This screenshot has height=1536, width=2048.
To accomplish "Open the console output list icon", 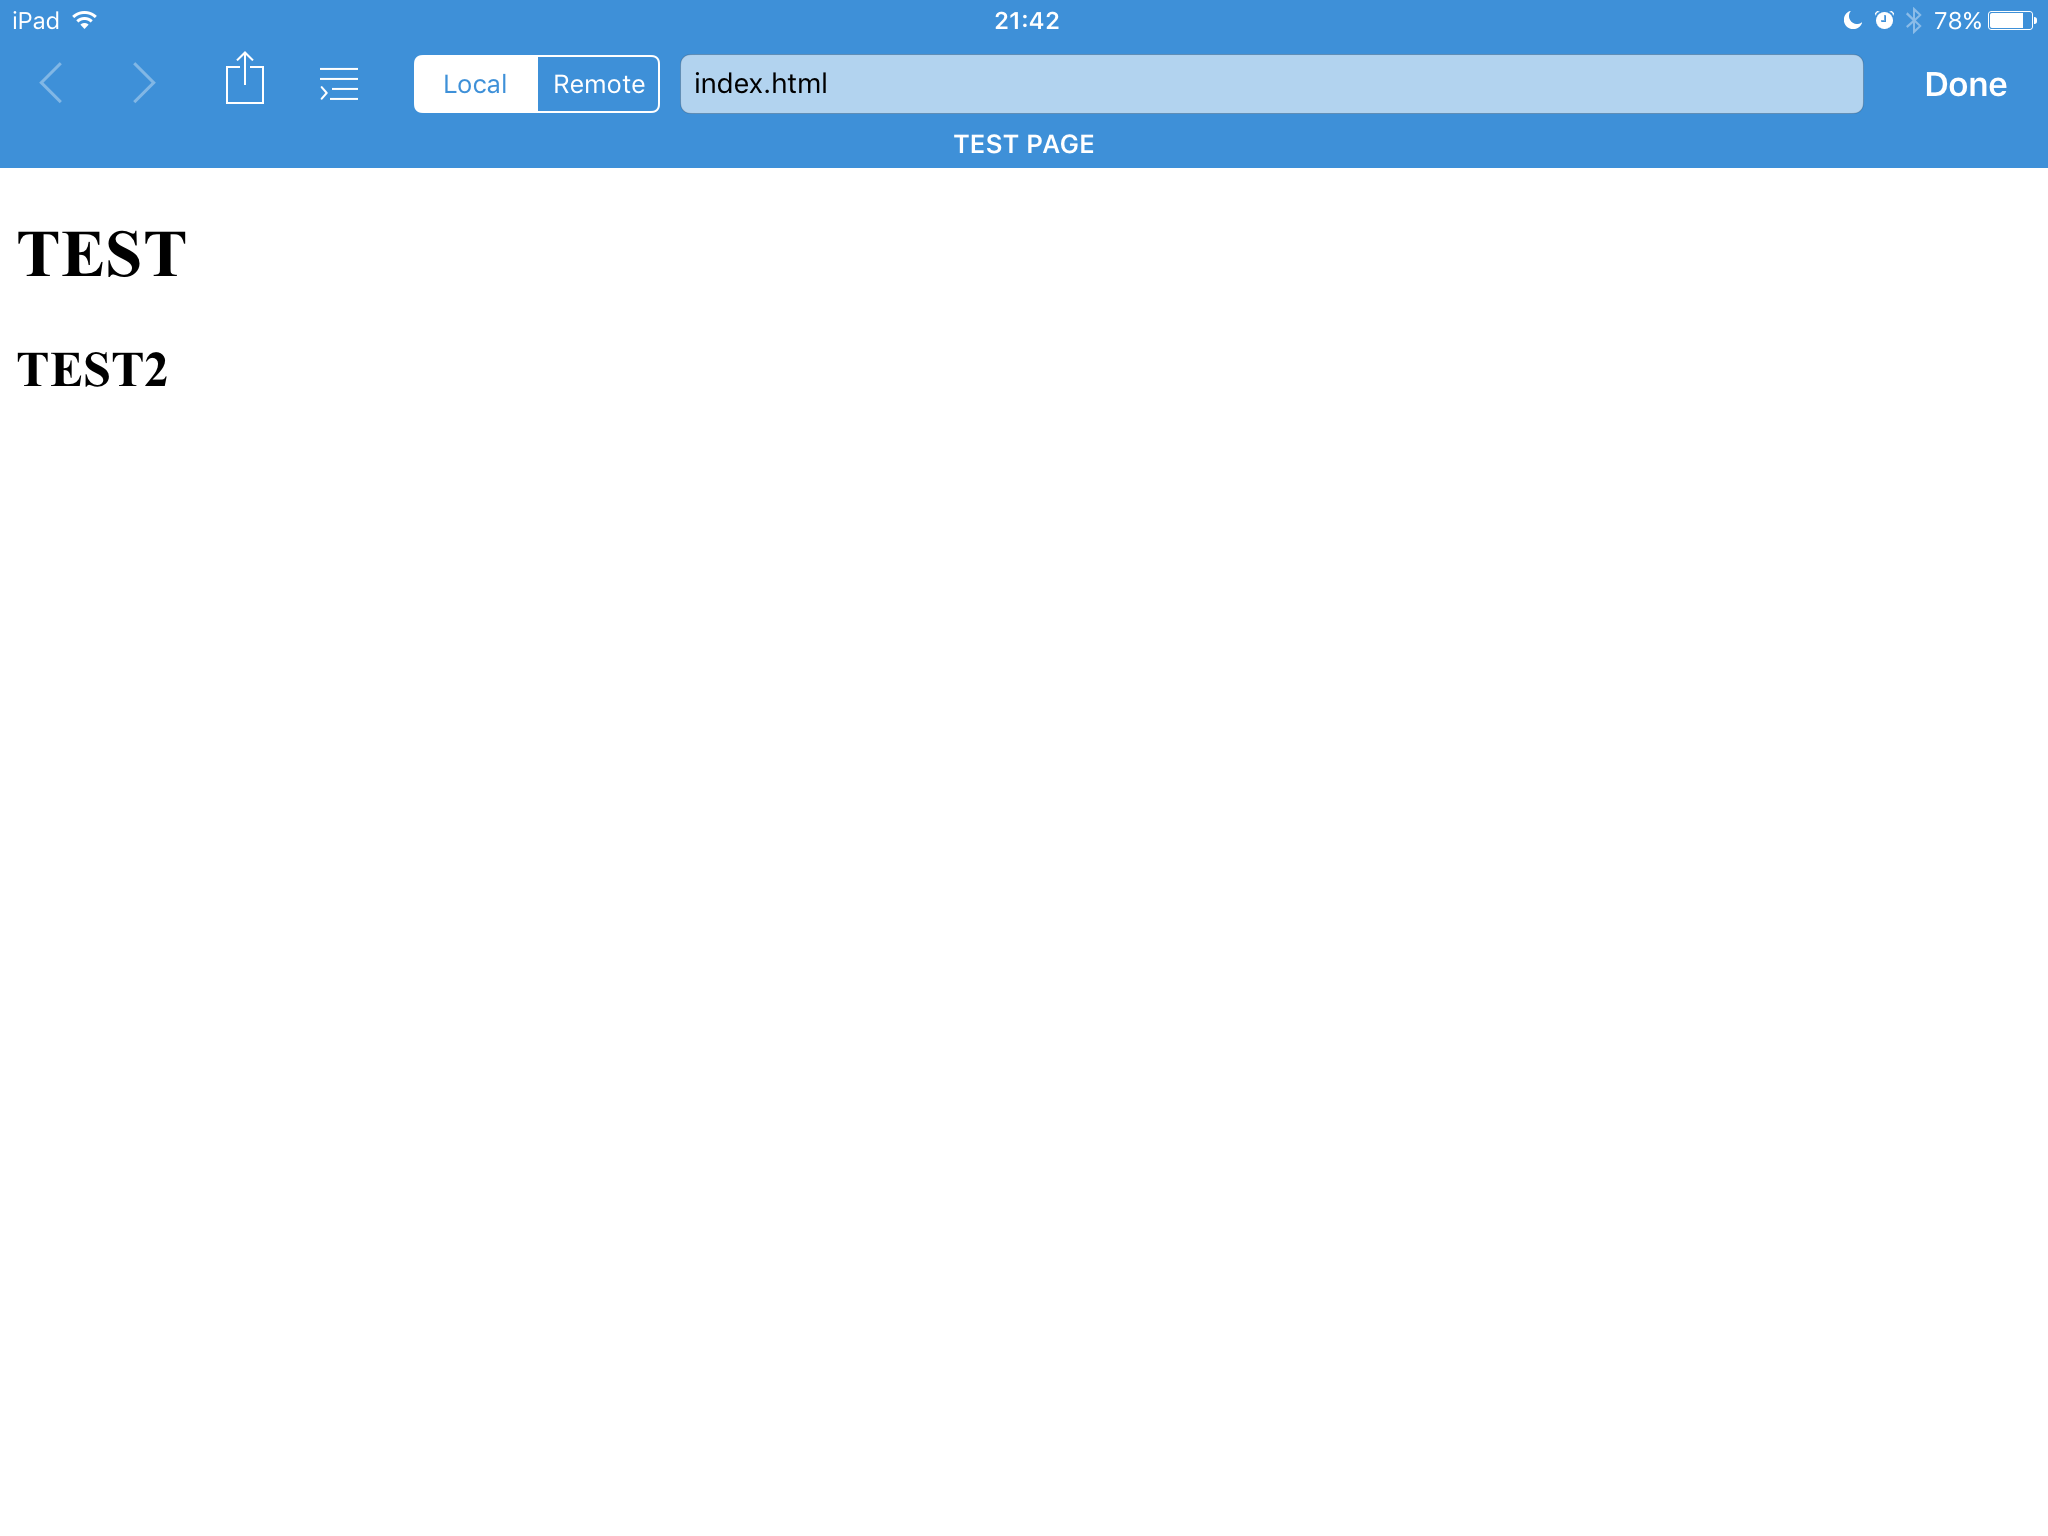I will (x=339, y=84).
